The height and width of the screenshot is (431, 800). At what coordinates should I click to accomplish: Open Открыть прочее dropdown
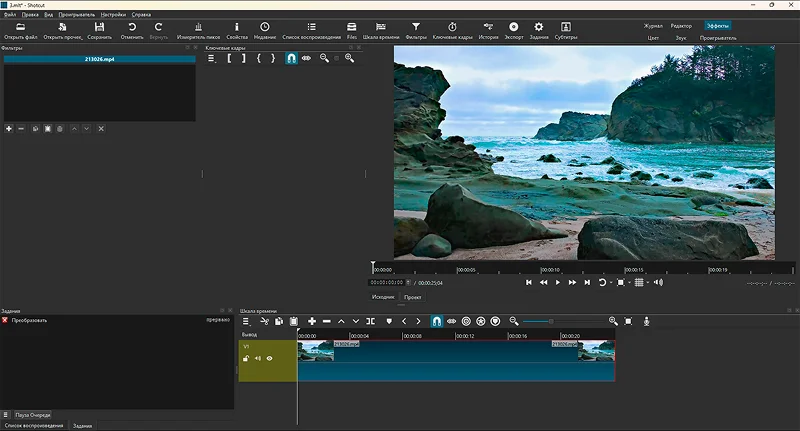(x=63, y=31)
